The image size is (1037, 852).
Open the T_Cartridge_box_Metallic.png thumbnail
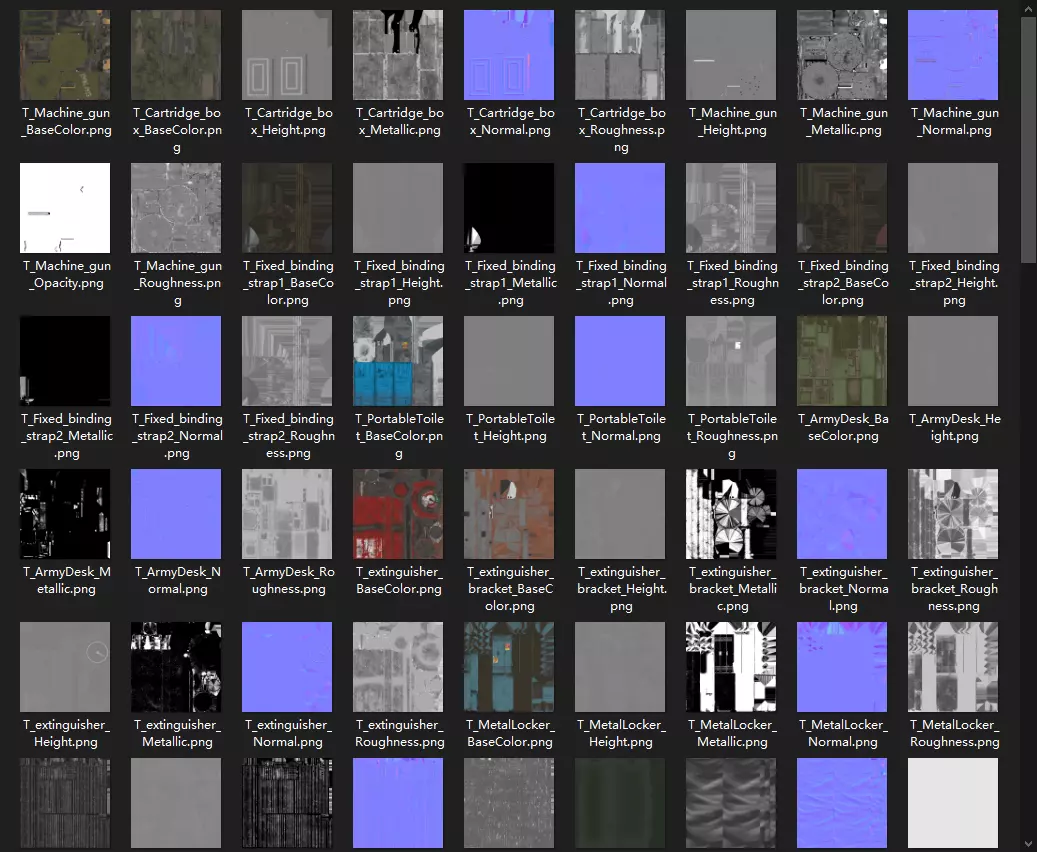(x=398, y=55)
